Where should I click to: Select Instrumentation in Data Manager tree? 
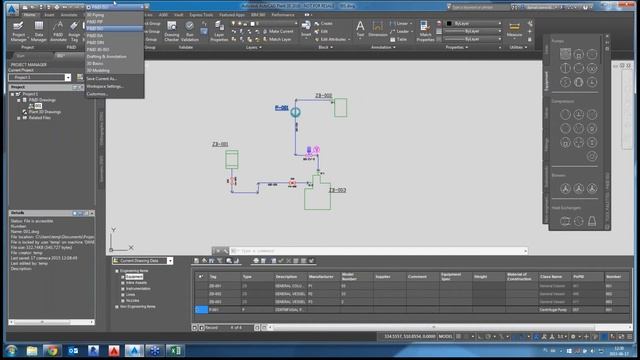pyautogui.click(x=138, y=288)
